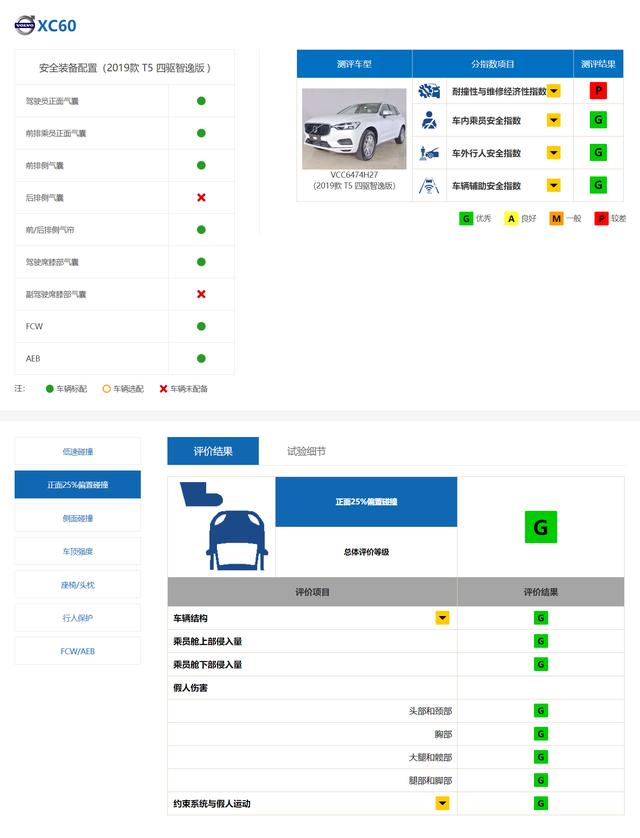Click the red P rating badge
The height and width of the screenshot is (838, 640).
(598, 91)
